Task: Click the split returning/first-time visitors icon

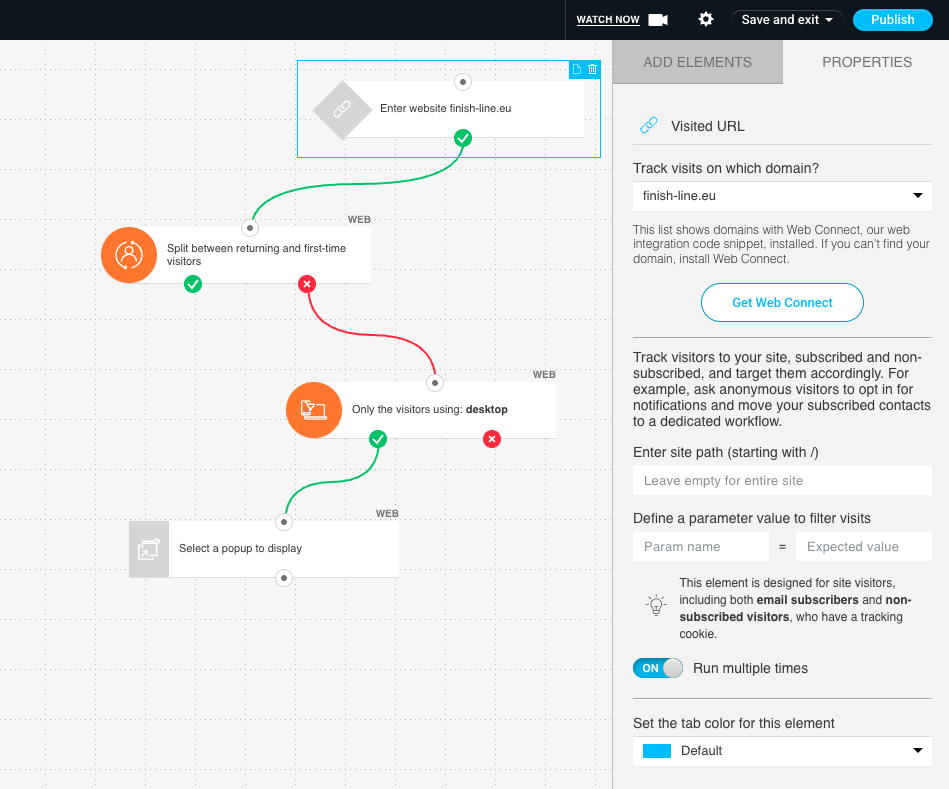Action: tap(128, 255)
